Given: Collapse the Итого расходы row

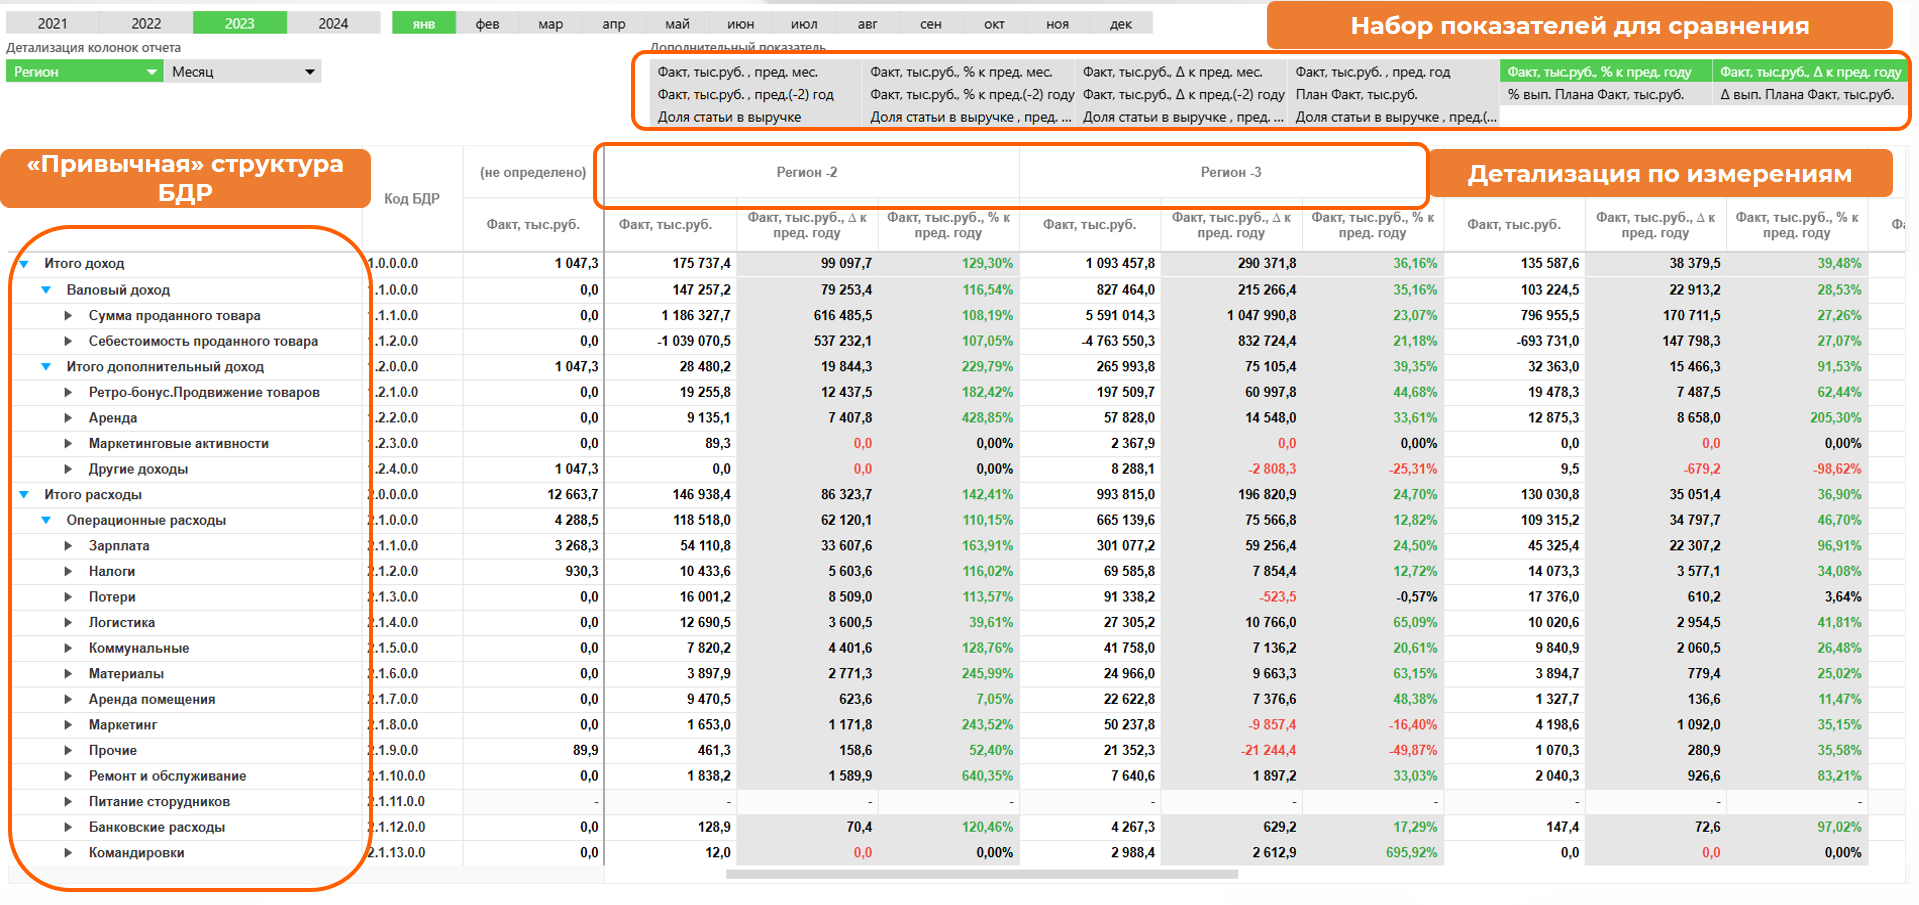Looking at the screenshot, I should [x=25, y=495].
